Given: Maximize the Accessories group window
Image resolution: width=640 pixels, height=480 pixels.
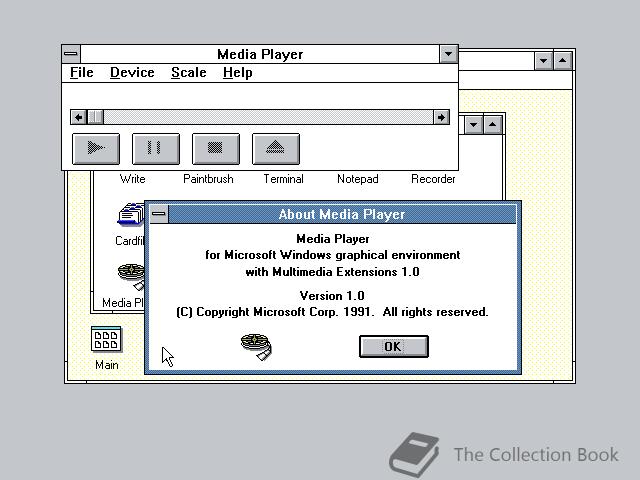Looking at the screenshot, I should coord(493,124).
